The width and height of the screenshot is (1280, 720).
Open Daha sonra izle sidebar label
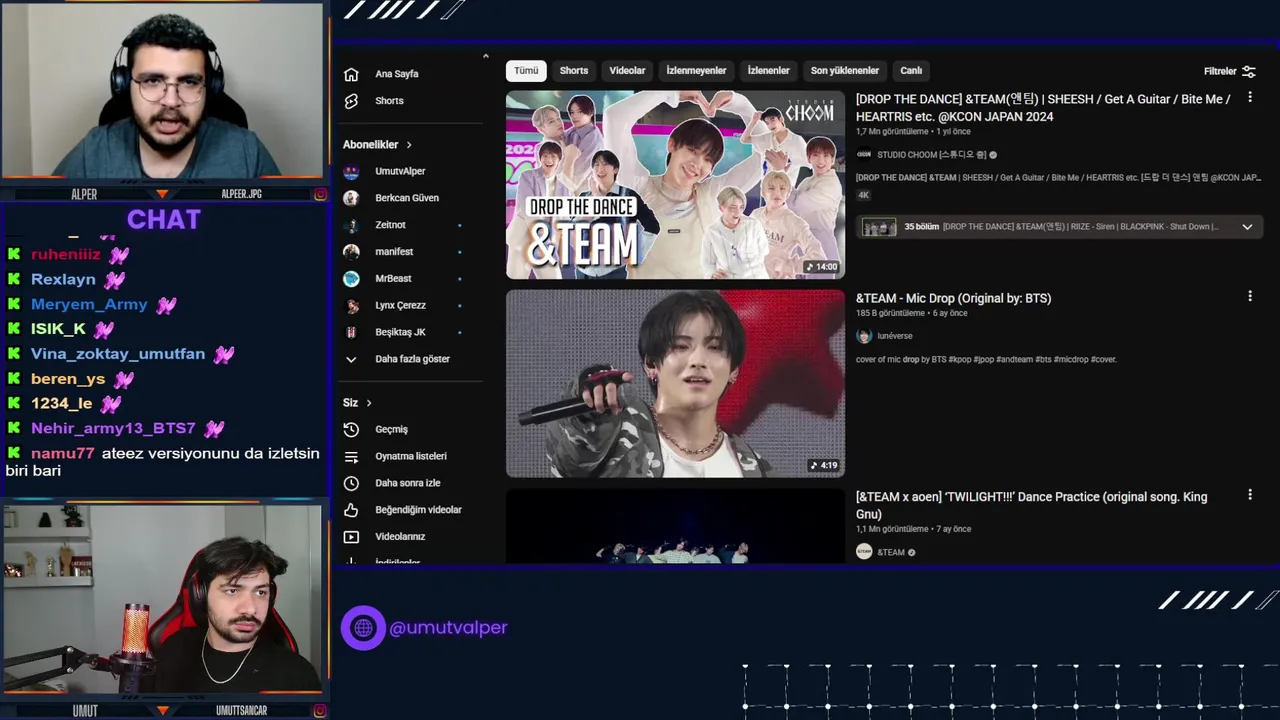coord(408,483)
